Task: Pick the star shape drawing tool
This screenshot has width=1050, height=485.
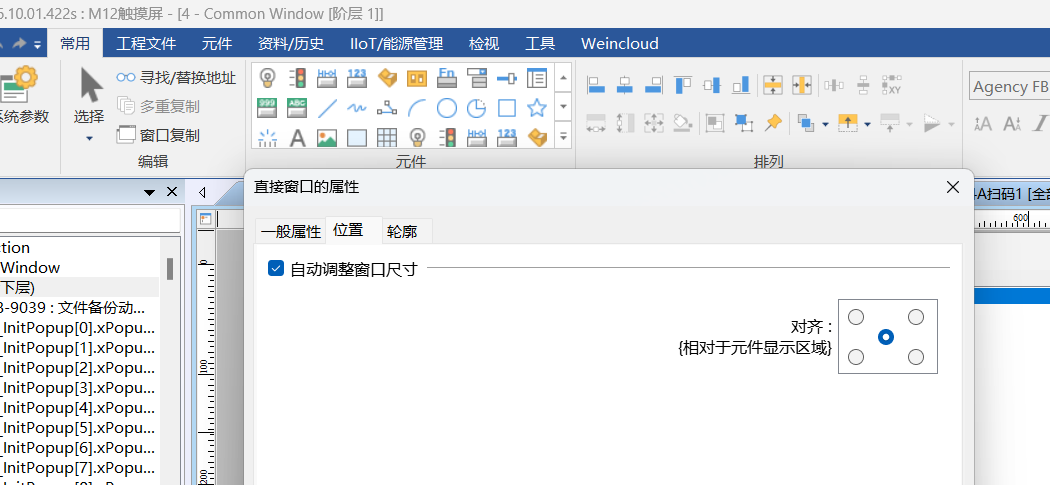Action: pyautogui.click(x=537, y=107)
